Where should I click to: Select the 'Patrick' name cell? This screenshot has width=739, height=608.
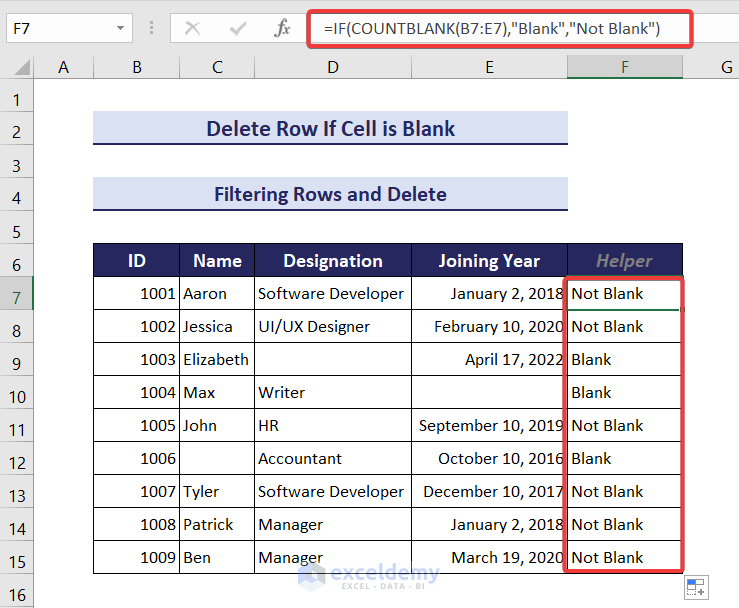click(x=217, y=524)
